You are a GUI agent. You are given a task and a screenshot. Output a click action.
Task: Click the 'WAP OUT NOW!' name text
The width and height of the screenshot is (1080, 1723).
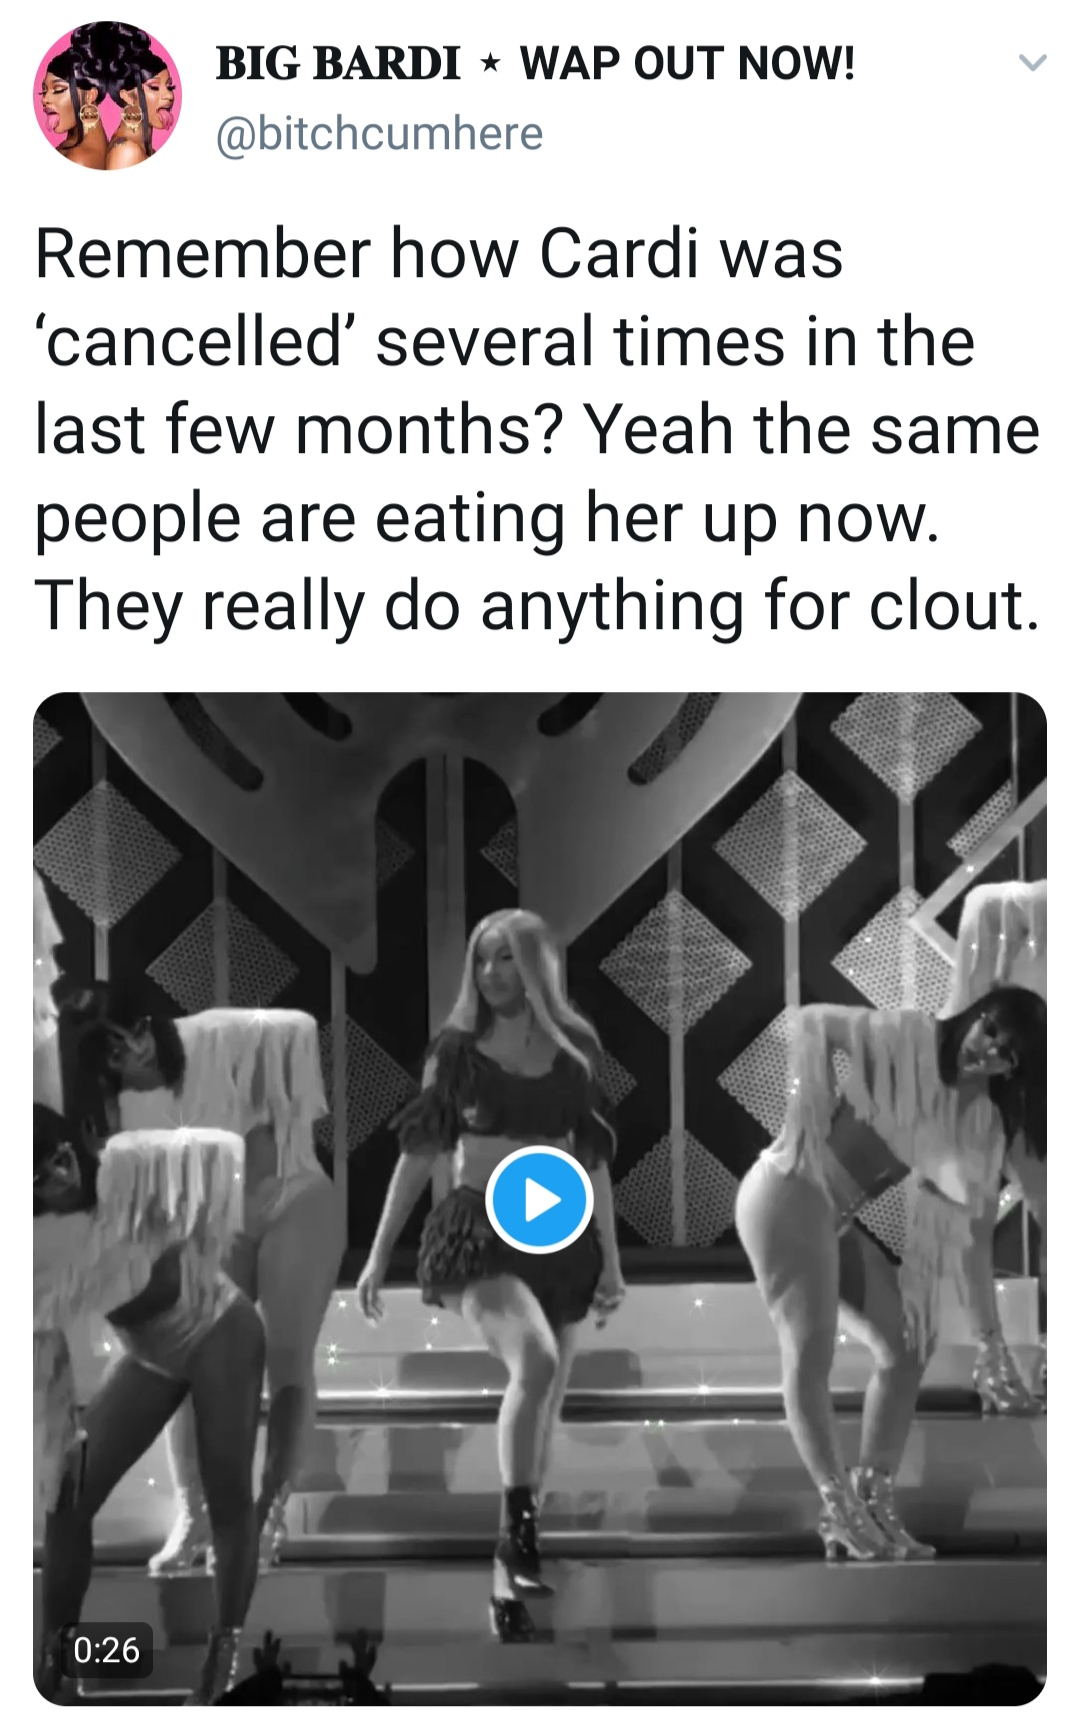(687, 64)
